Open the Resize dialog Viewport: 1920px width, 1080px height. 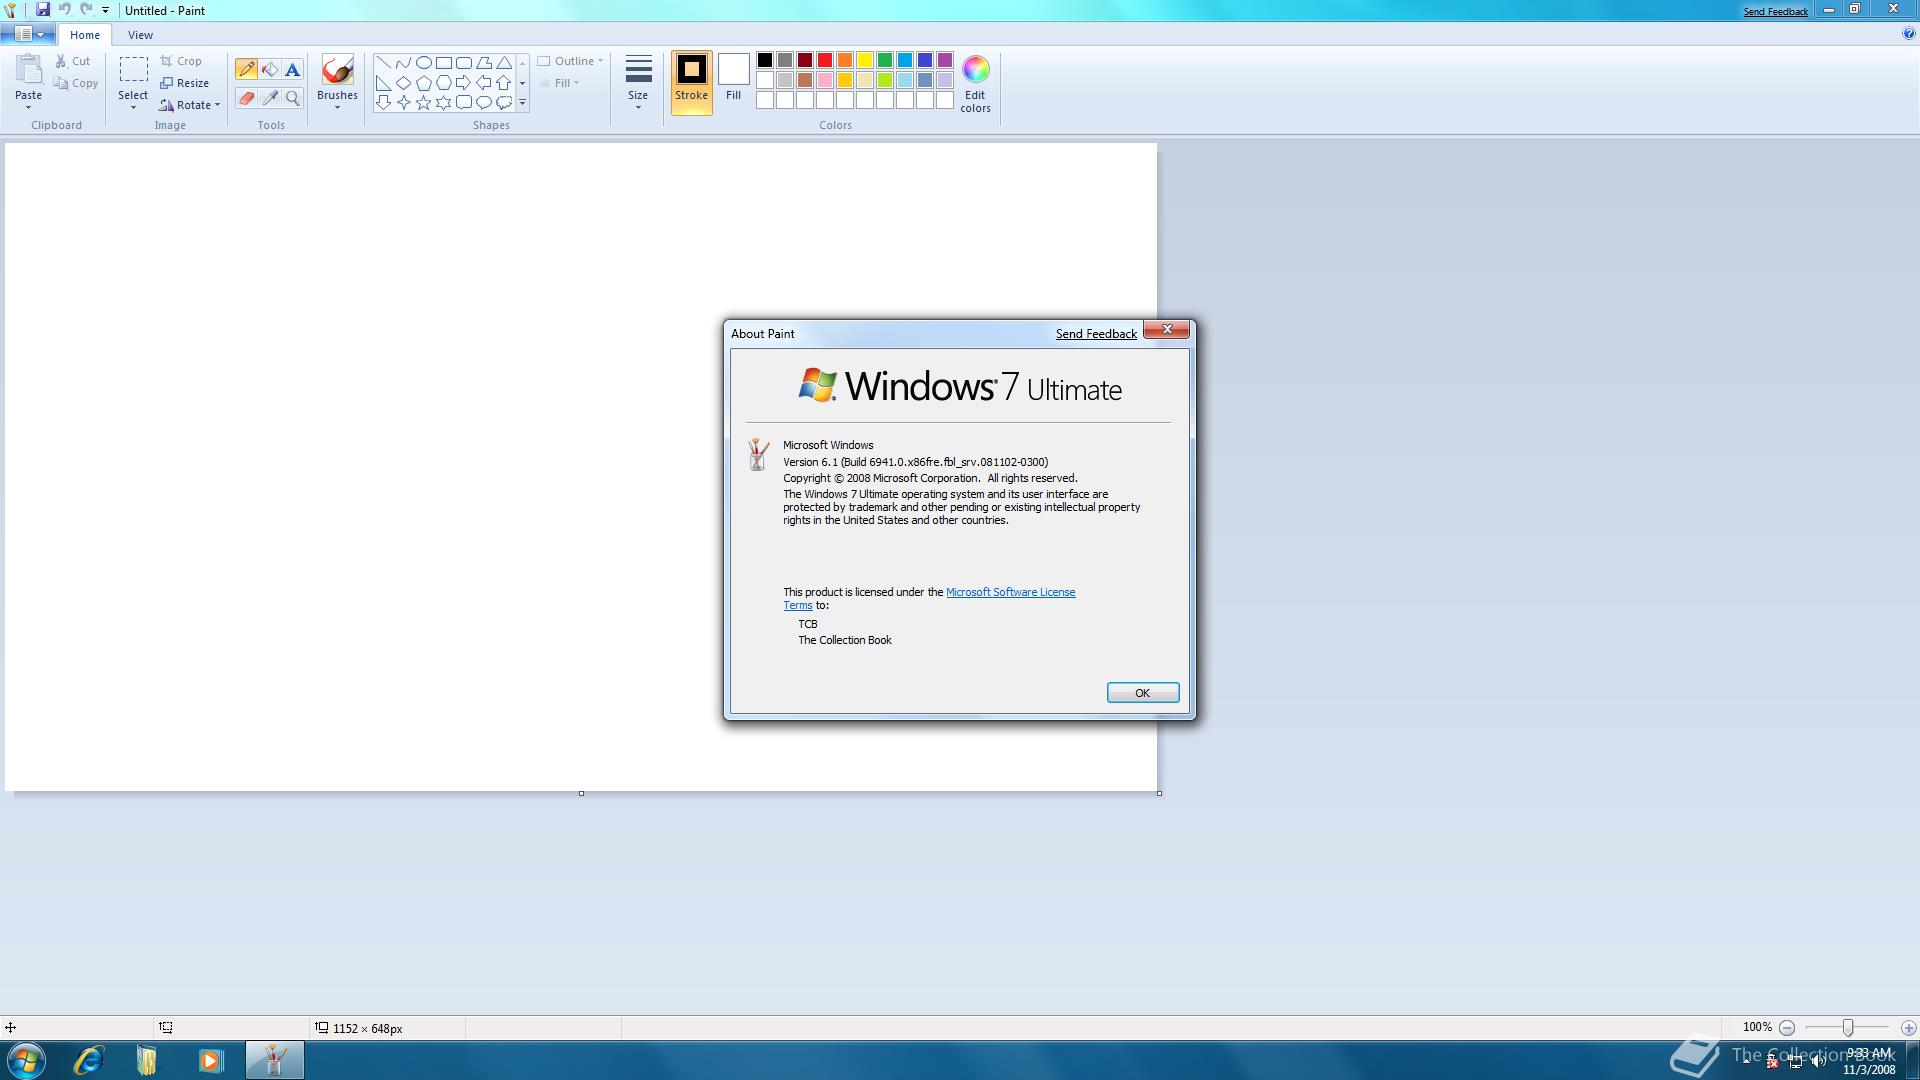click(185, 83)
